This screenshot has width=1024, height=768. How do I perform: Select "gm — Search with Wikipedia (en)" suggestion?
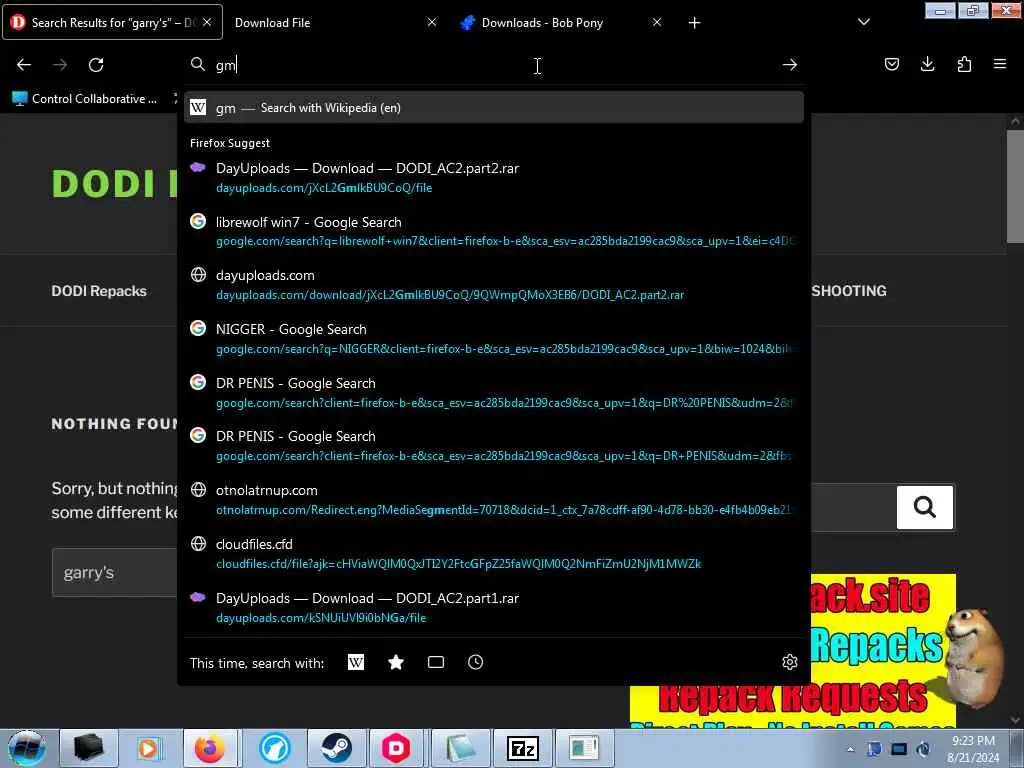493,108
